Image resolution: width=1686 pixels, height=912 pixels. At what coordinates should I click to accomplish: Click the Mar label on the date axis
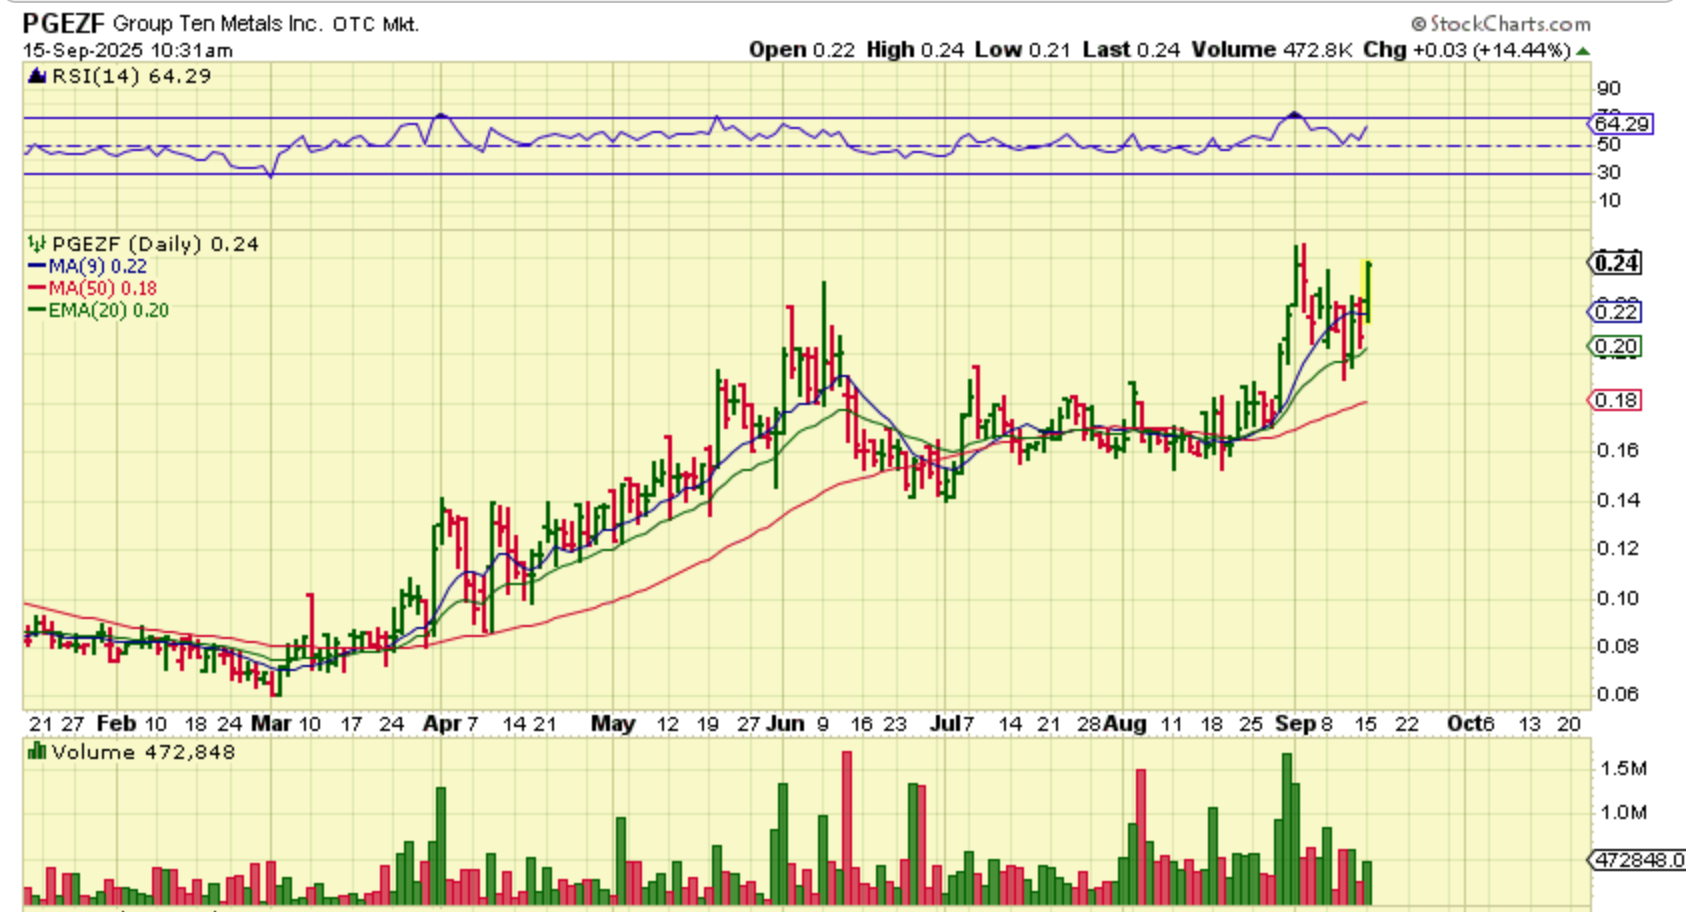[271, 724]
